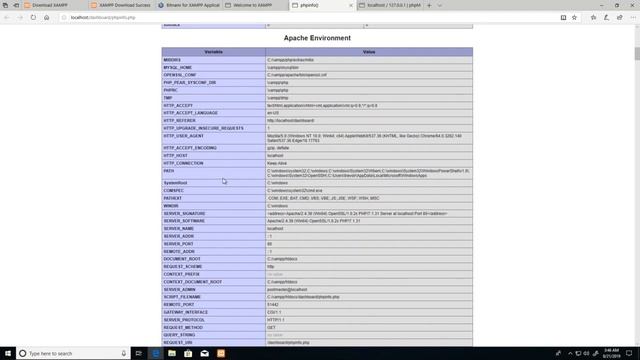Open browser Settings and more menu

(x=633, y=18)
